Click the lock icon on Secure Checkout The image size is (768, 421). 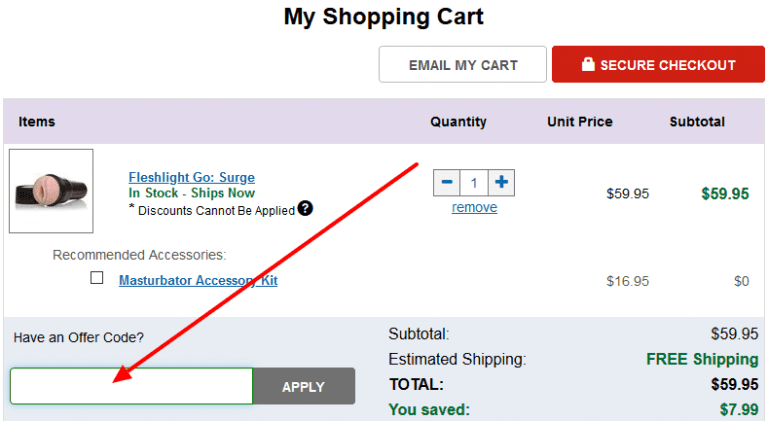588,64
